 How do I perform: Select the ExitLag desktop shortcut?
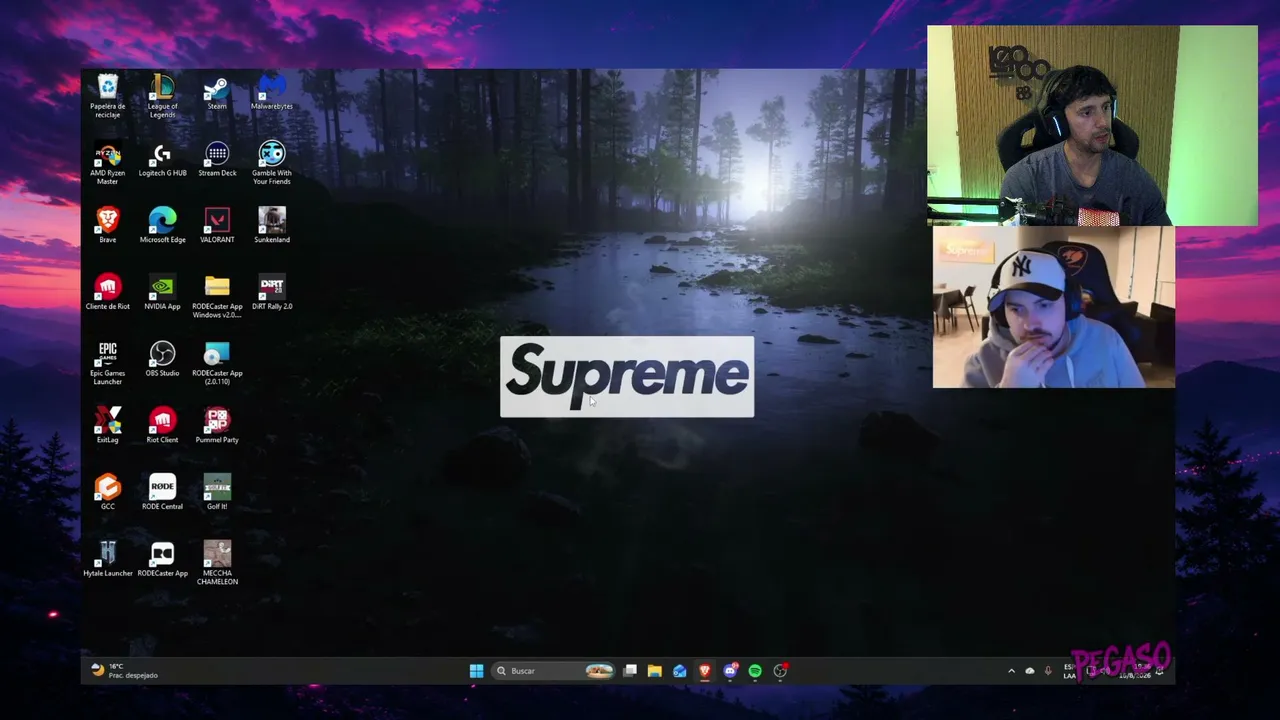[x=107, y=426]
